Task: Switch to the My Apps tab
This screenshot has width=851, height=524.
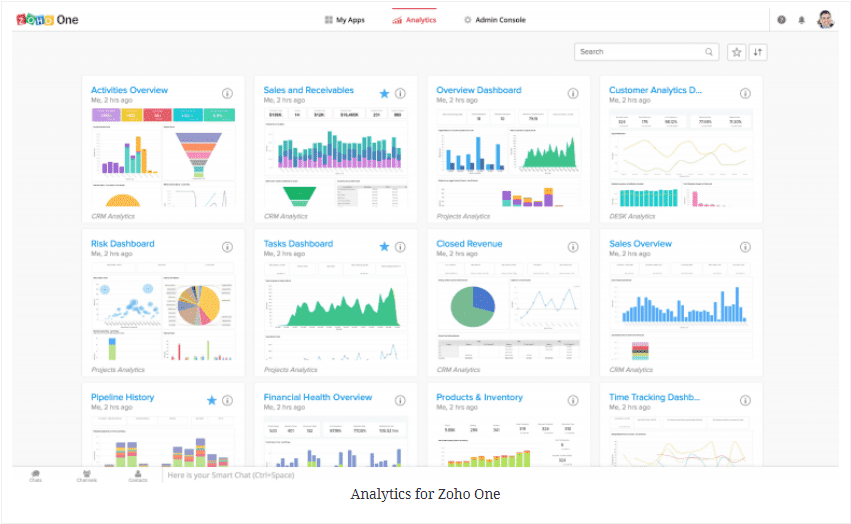Action: coord(345,20)
